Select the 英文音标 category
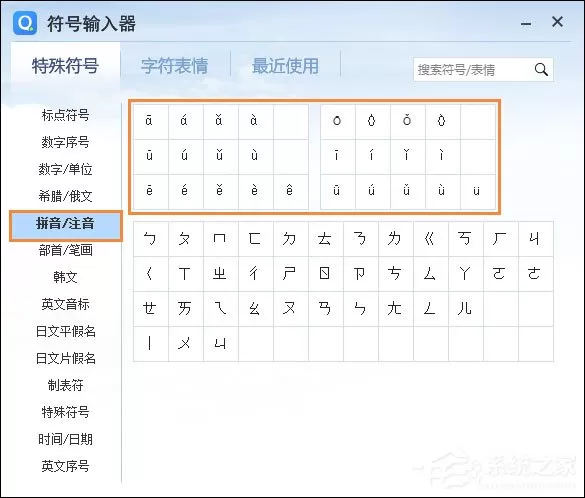Screen dimensions: 585x498 point(65,304)
